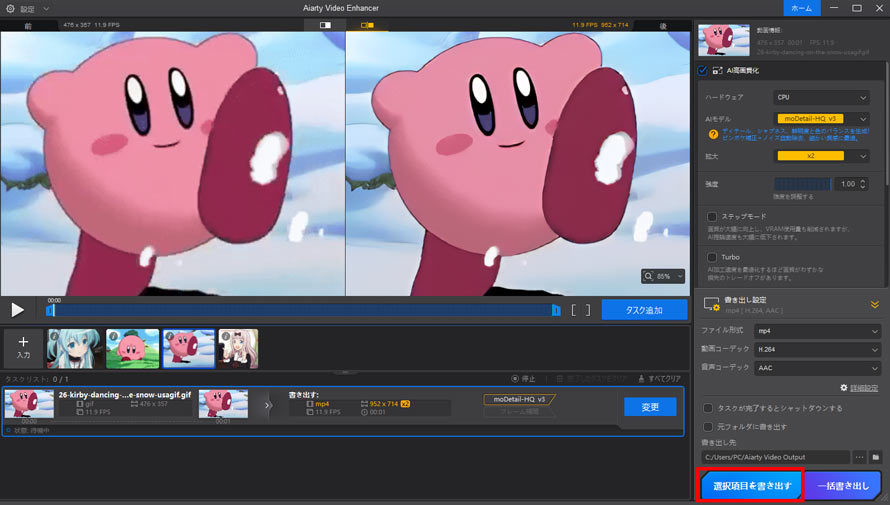The width and height of the screenshot is (890, 505).
Task: Click the timeline end marker handle
Action: point(556,310)
